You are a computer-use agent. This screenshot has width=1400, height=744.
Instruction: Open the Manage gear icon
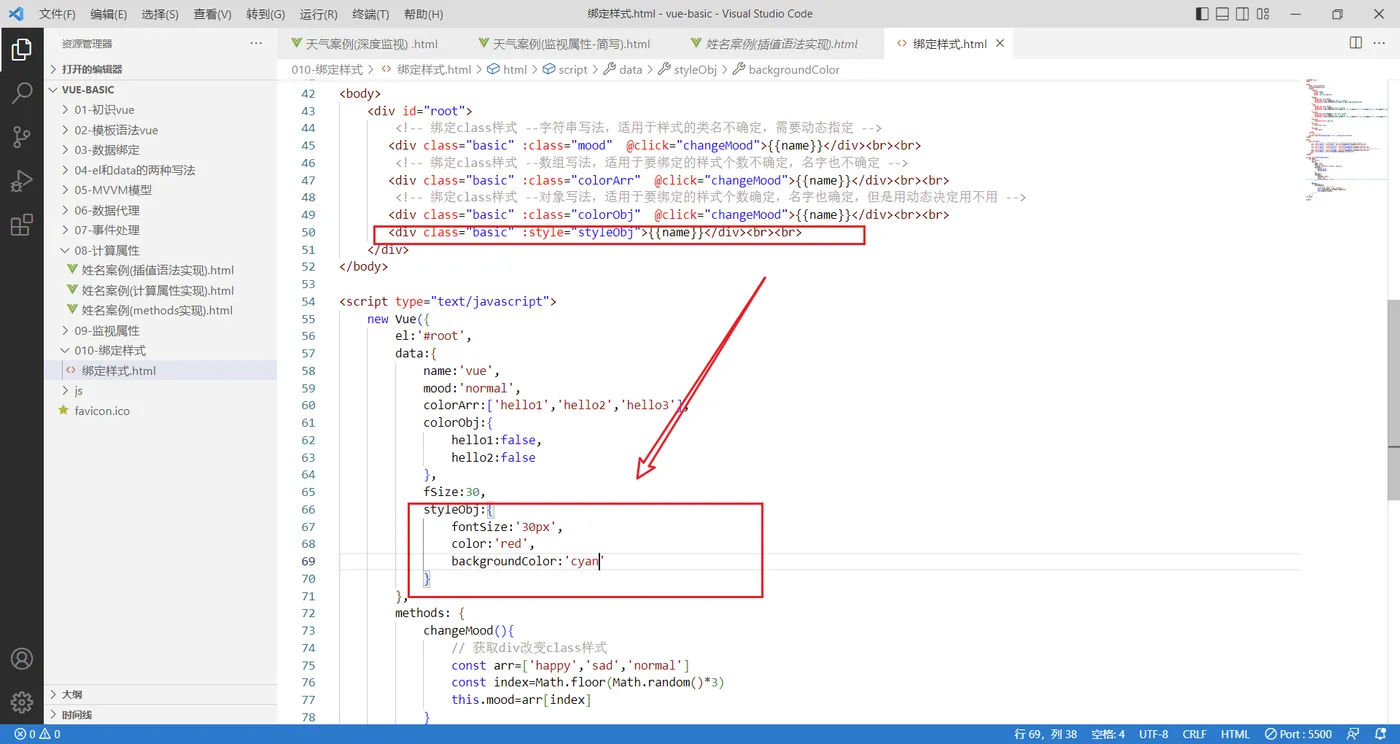click(x=21, y=703)
